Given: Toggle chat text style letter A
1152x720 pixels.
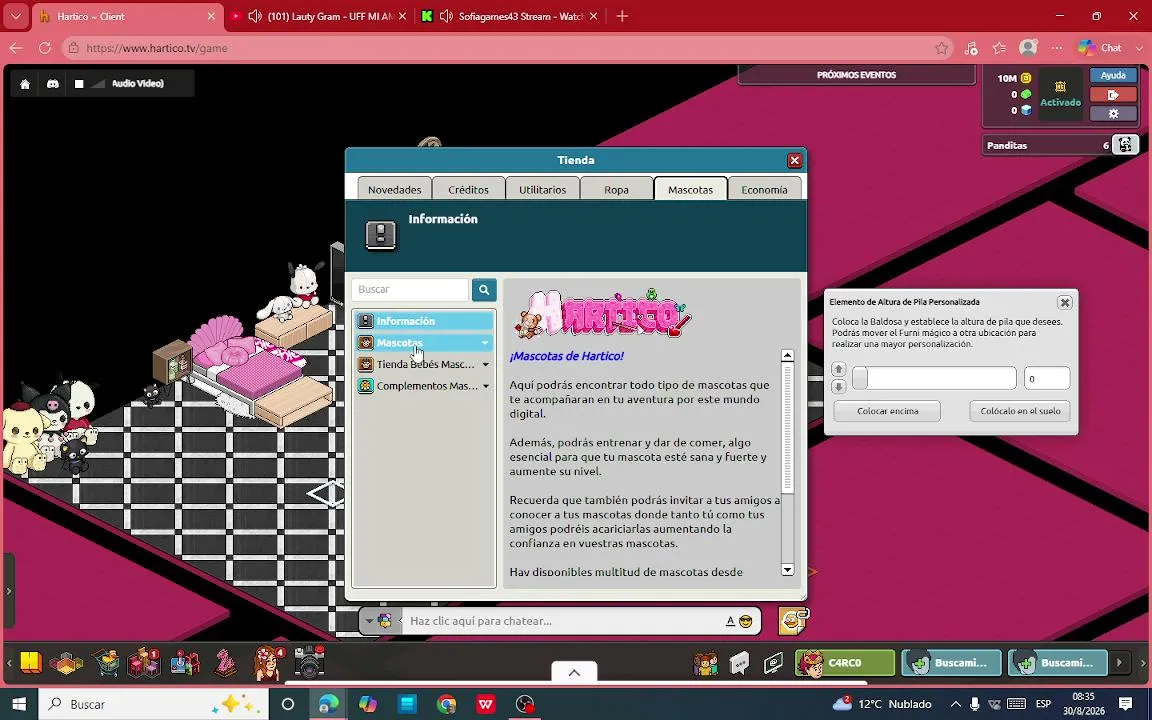Looking at the screenshot, I should [730, 622].
